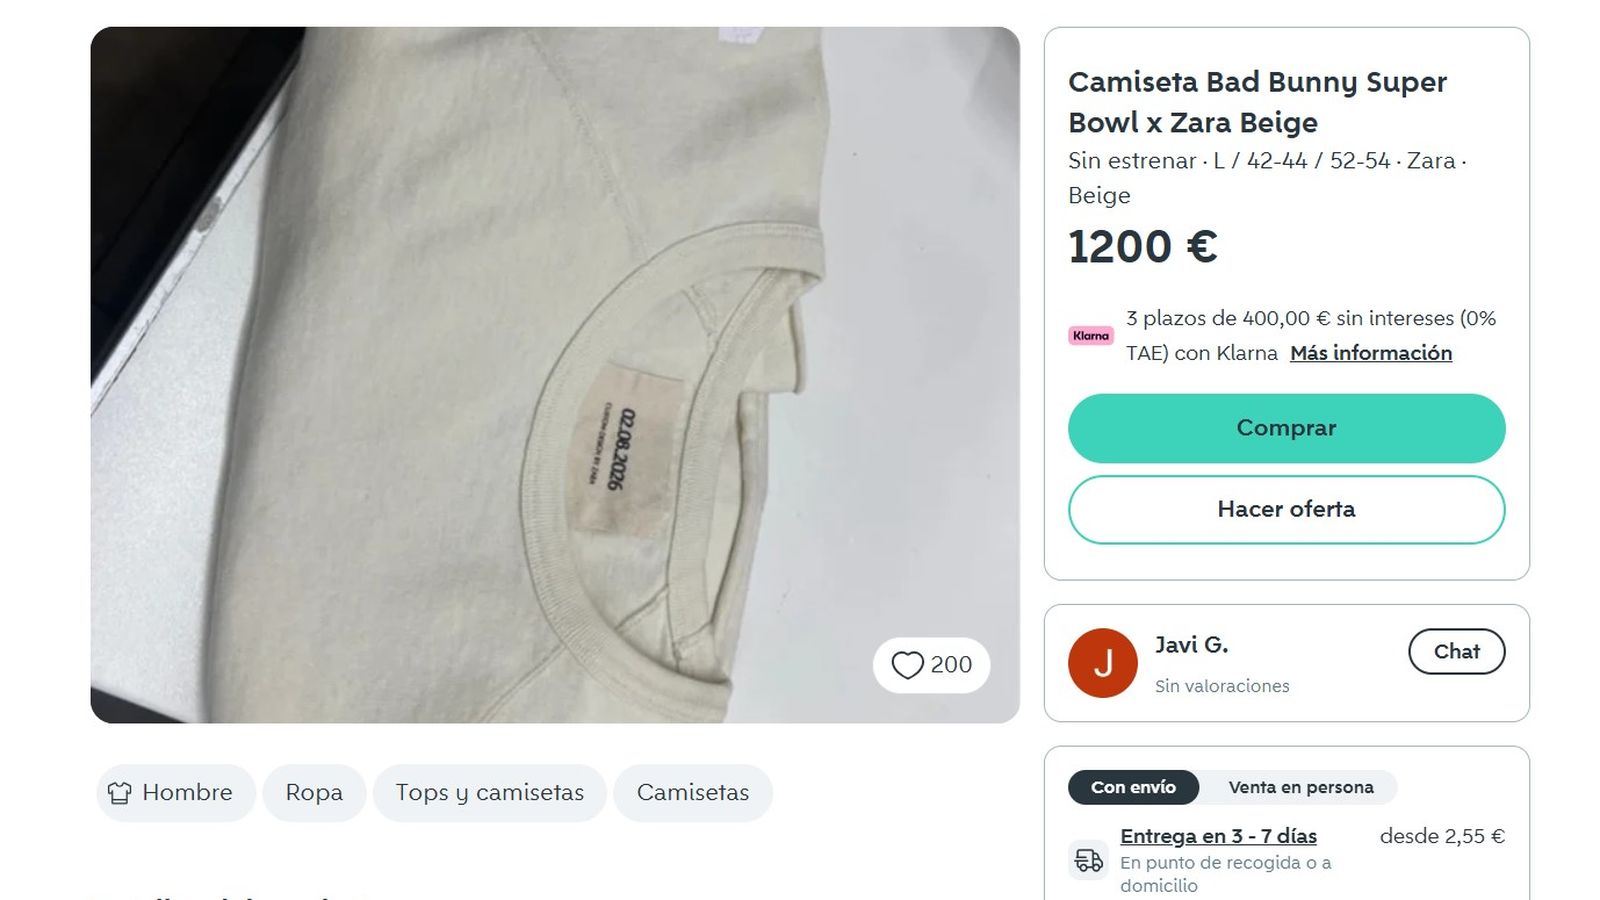Open seller profile via the orange J avatar
Viewport: 1600px width, 900px height.
tap(1103, 660)
